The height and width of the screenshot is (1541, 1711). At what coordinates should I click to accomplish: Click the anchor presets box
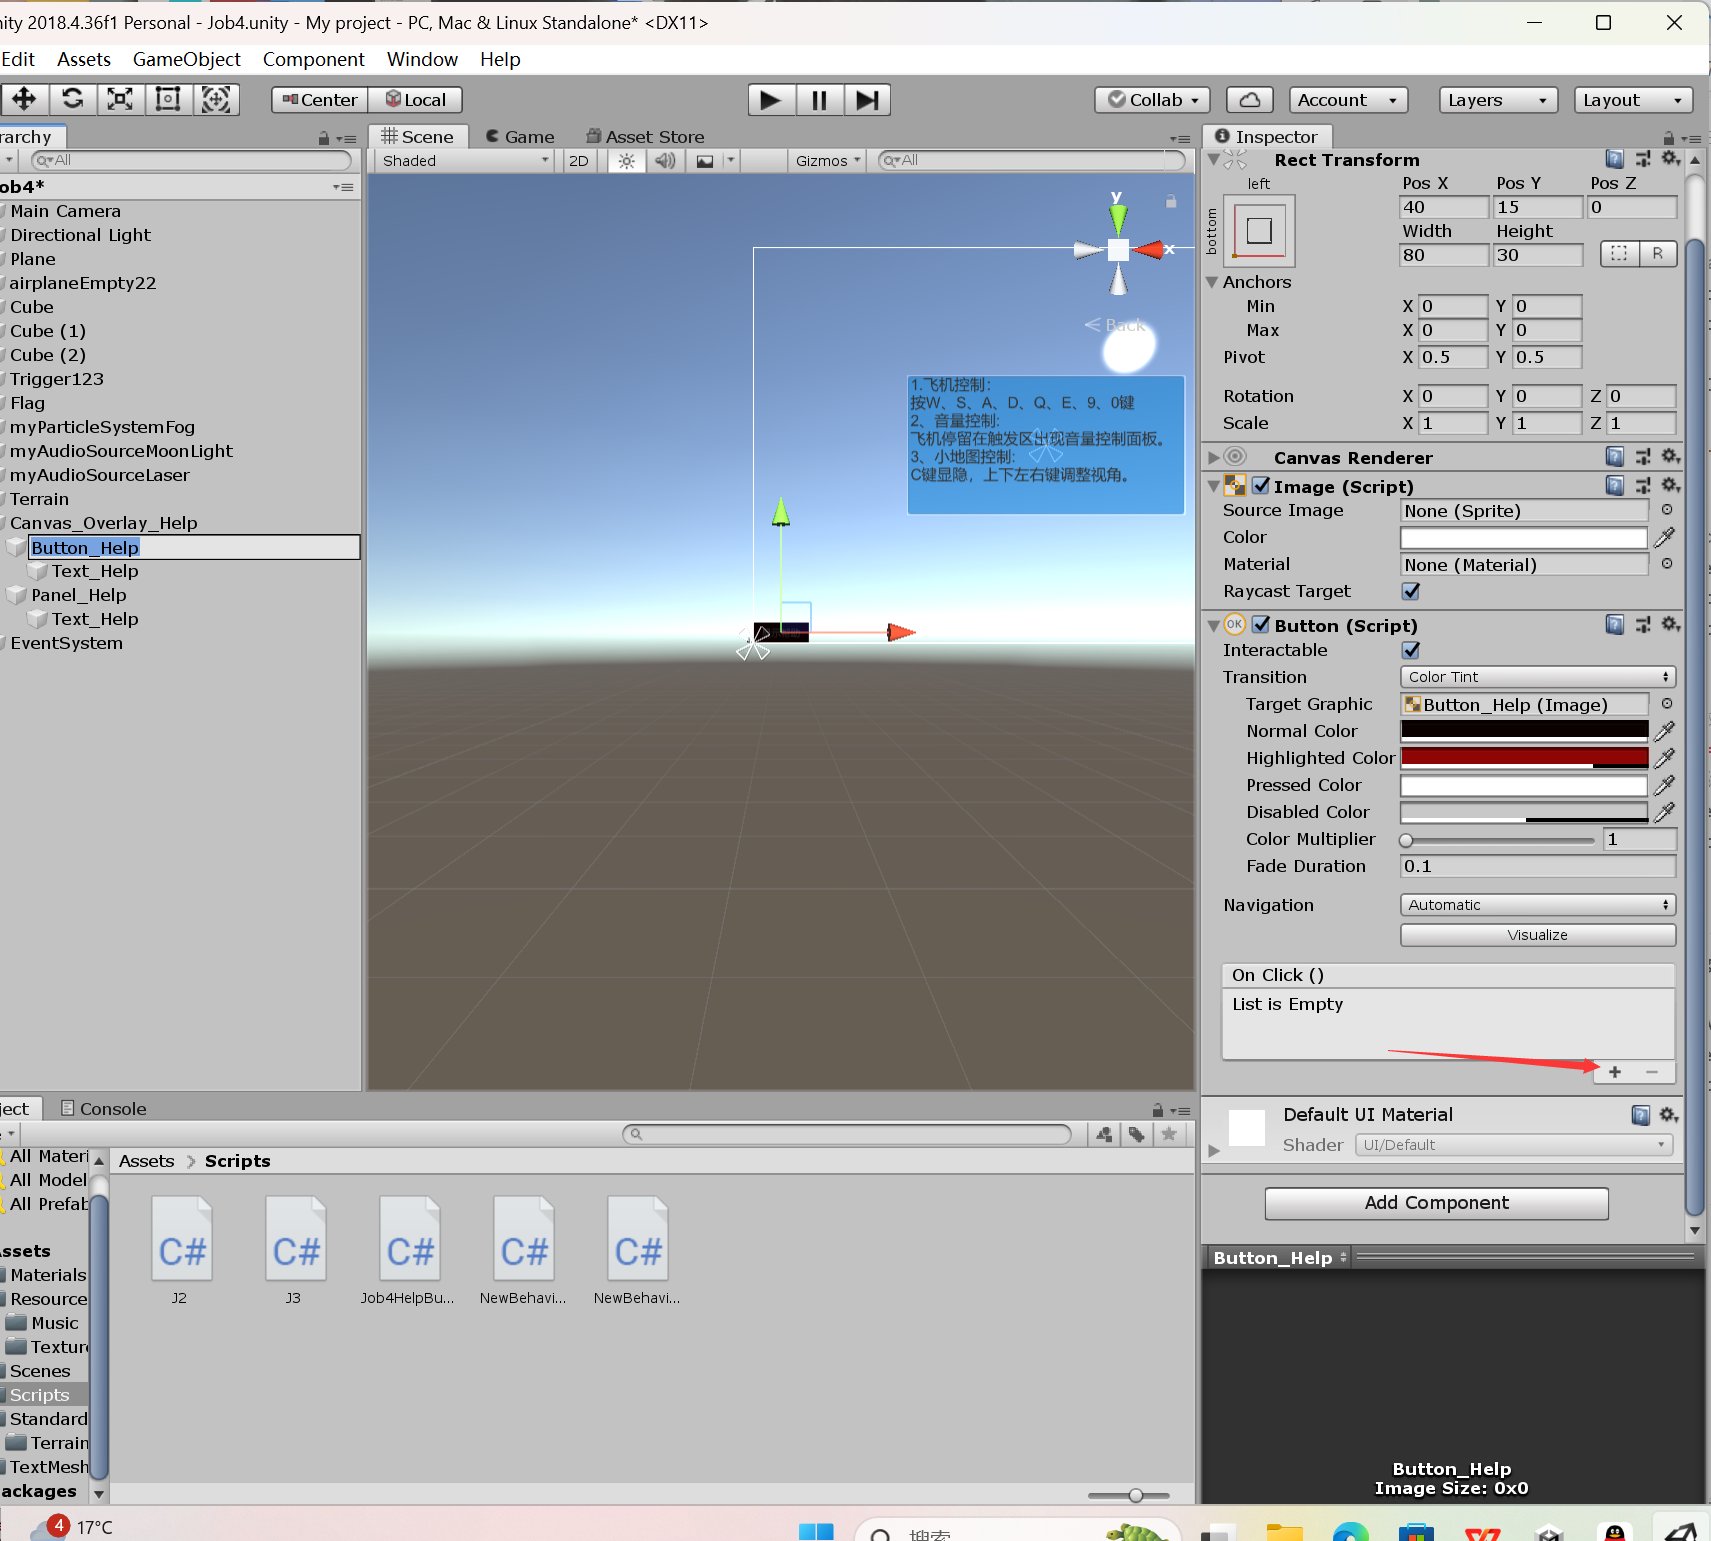1260,231
